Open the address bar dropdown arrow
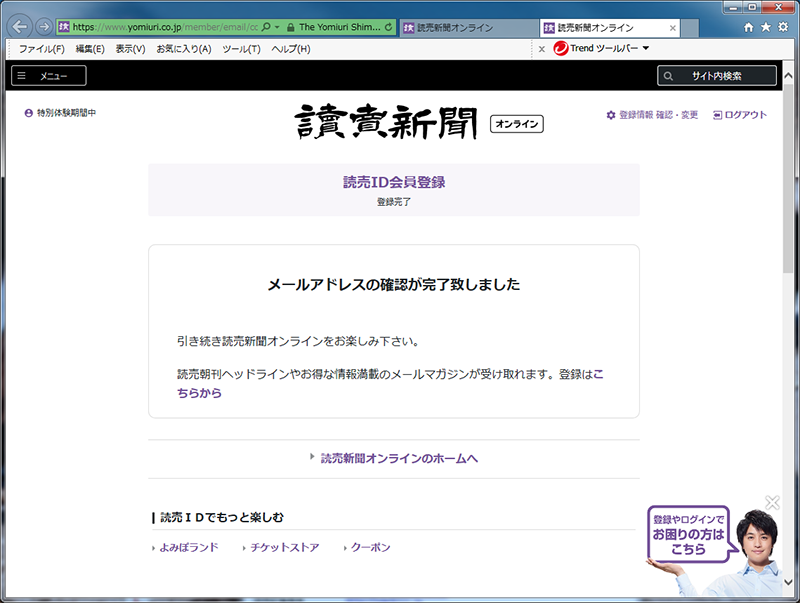The image size is (800, 603). [277, 27]
